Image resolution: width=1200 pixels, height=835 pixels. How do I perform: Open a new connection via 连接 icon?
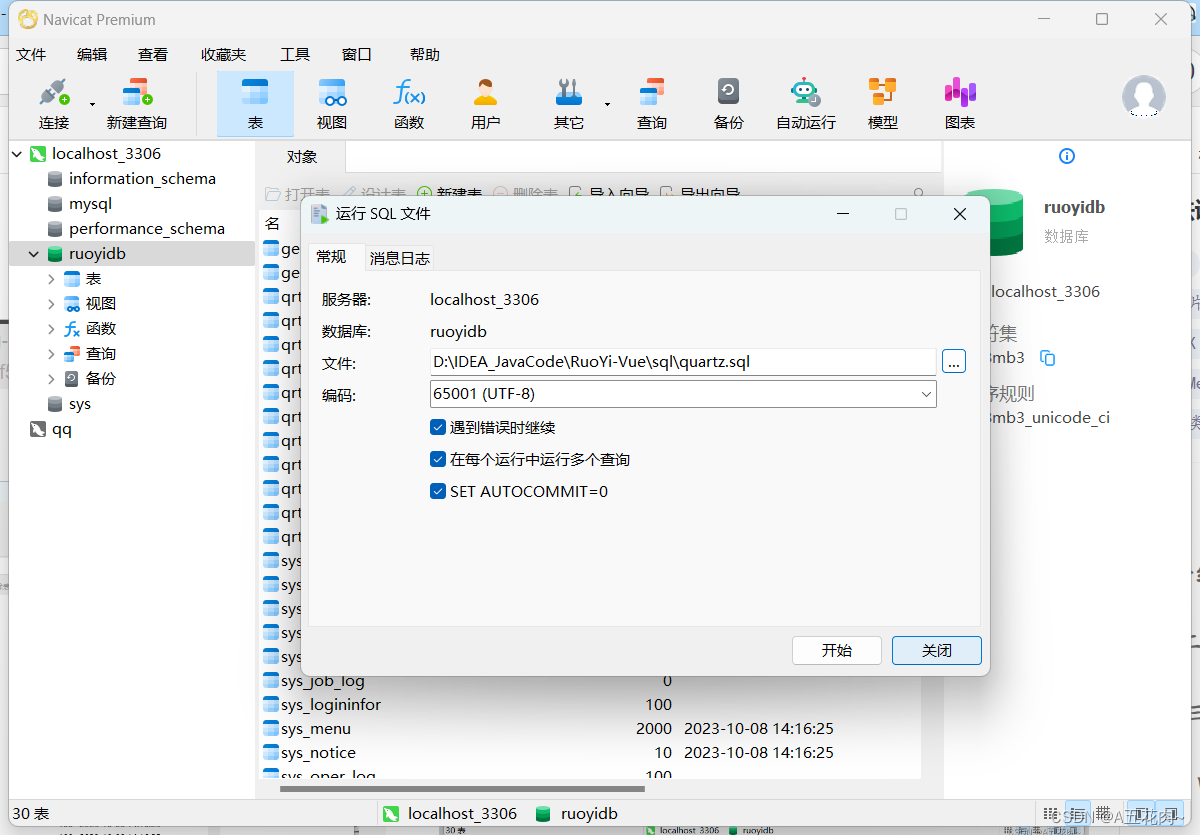(x=55, y=100)
